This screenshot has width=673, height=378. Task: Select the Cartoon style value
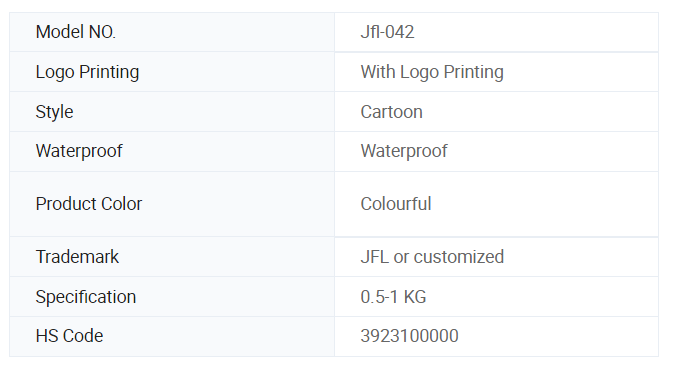click(x=391, y=112)
